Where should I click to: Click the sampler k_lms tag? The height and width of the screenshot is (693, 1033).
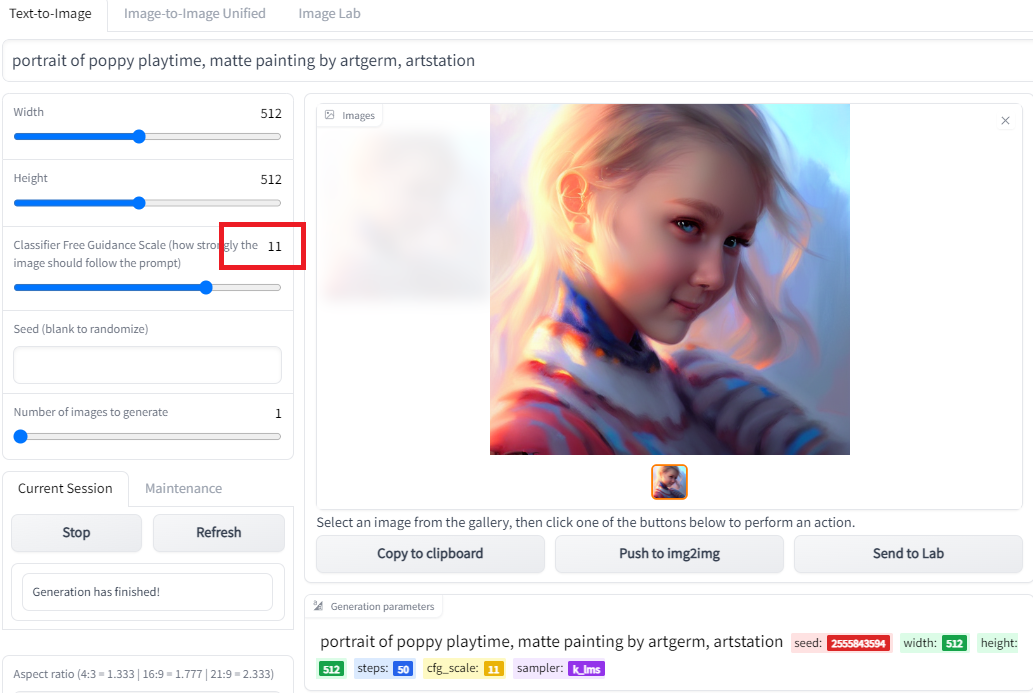point(586,669)
